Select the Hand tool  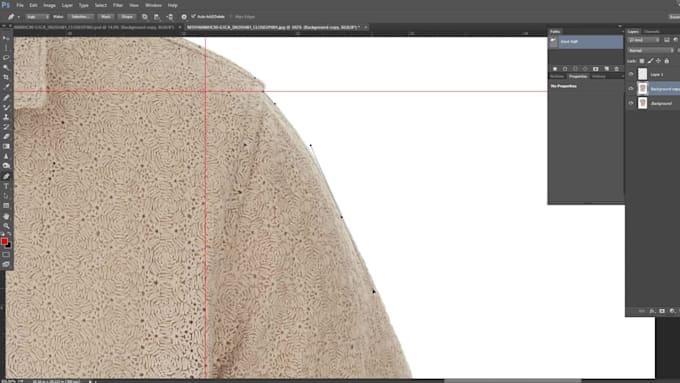tap(6, 216)
